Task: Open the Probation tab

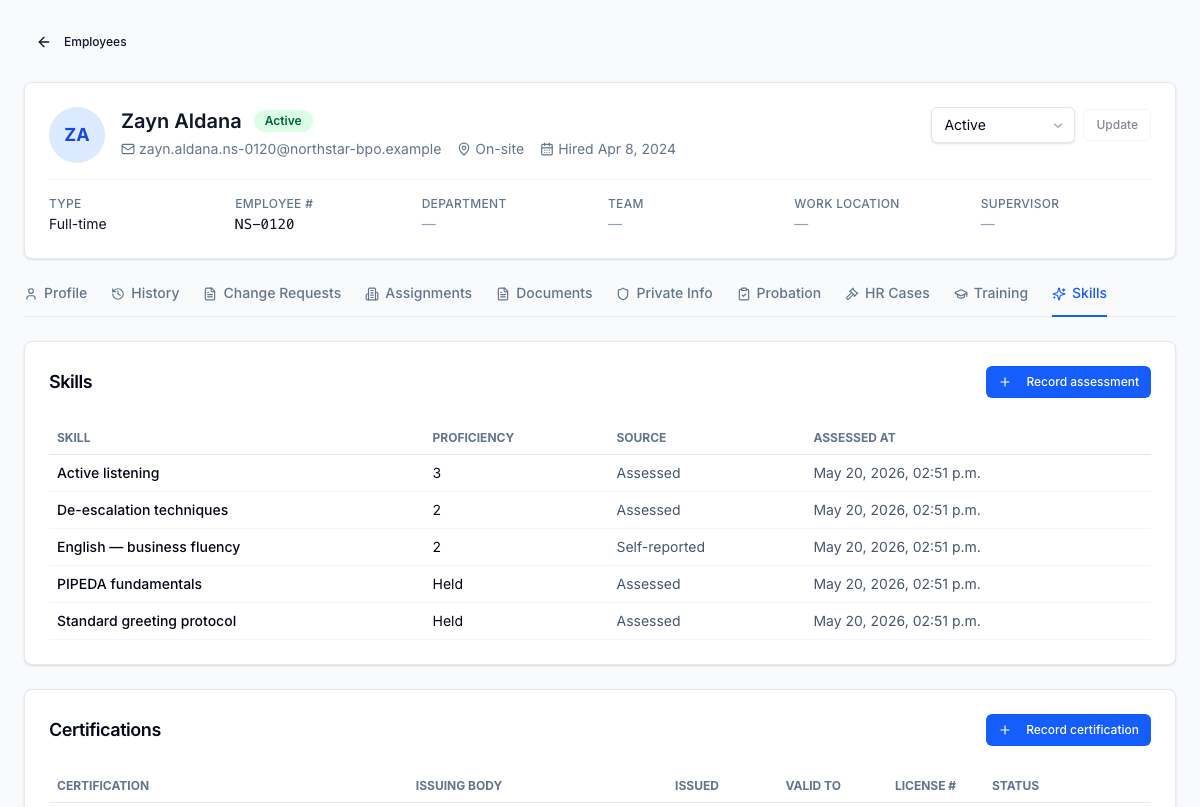Action: 779,293
